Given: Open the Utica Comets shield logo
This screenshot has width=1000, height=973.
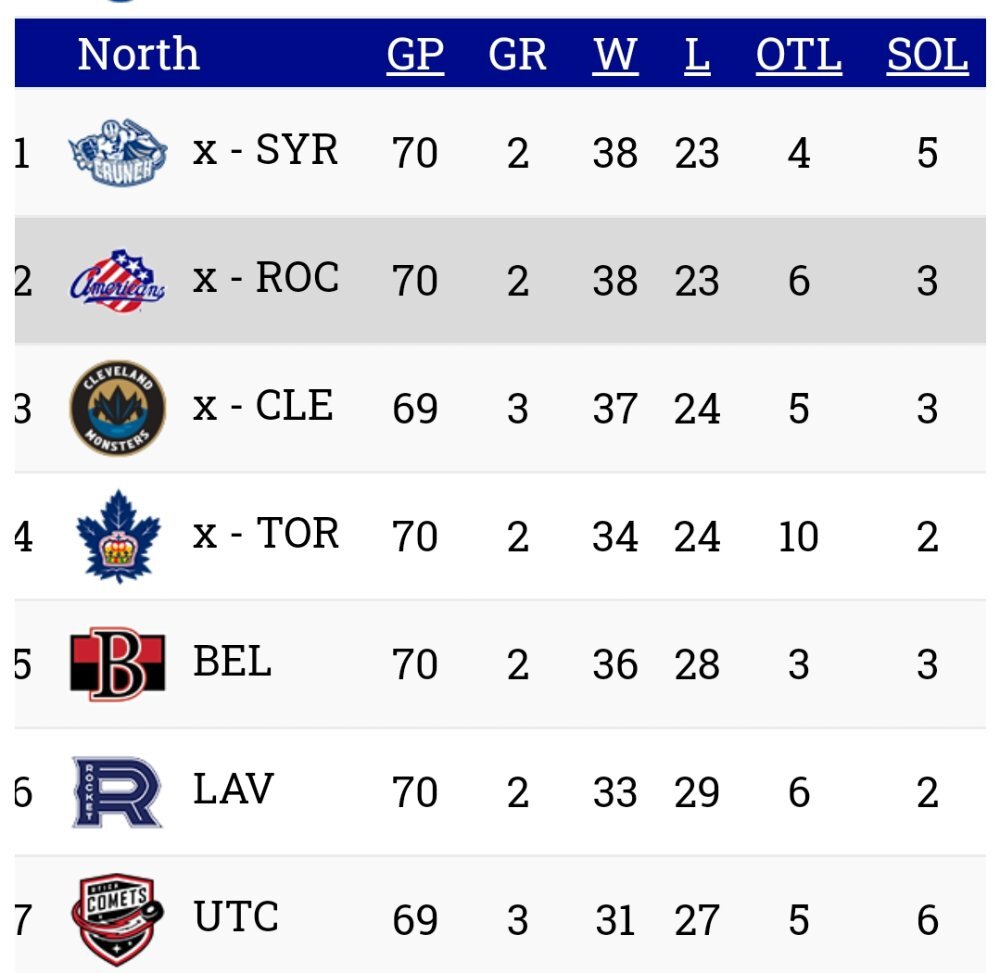Looking at the screenshot, I should pos(117,919).
